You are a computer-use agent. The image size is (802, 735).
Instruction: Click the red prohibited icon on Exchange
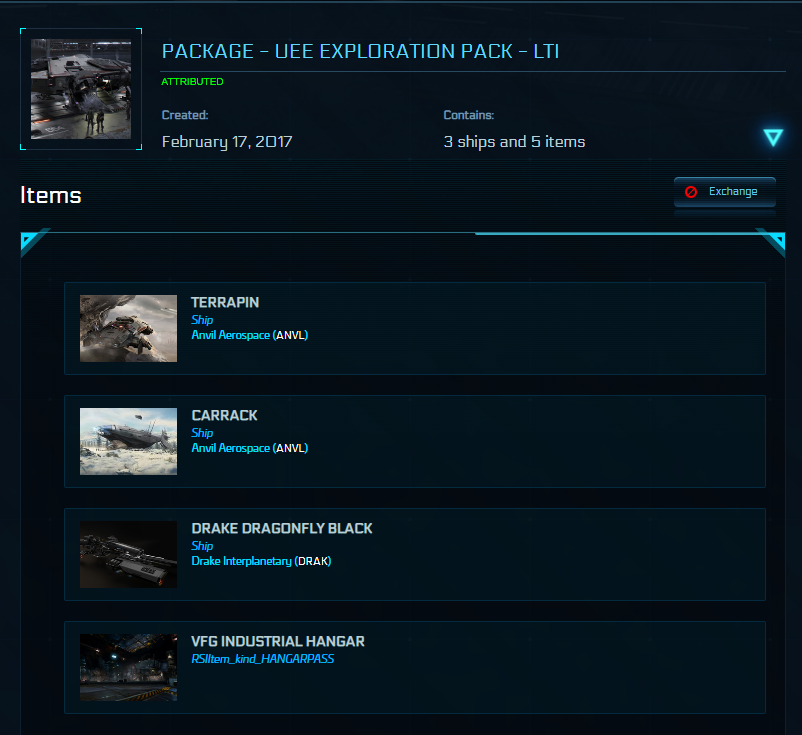(x=691, y=192)
